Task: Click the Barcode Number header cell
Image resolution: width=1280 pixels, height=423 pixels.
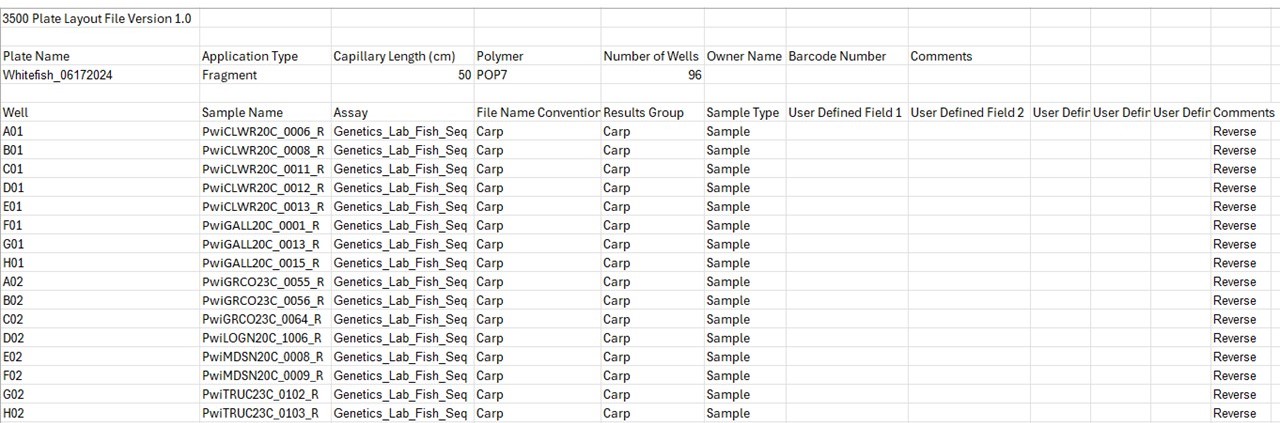Action: tap(847, 56)
